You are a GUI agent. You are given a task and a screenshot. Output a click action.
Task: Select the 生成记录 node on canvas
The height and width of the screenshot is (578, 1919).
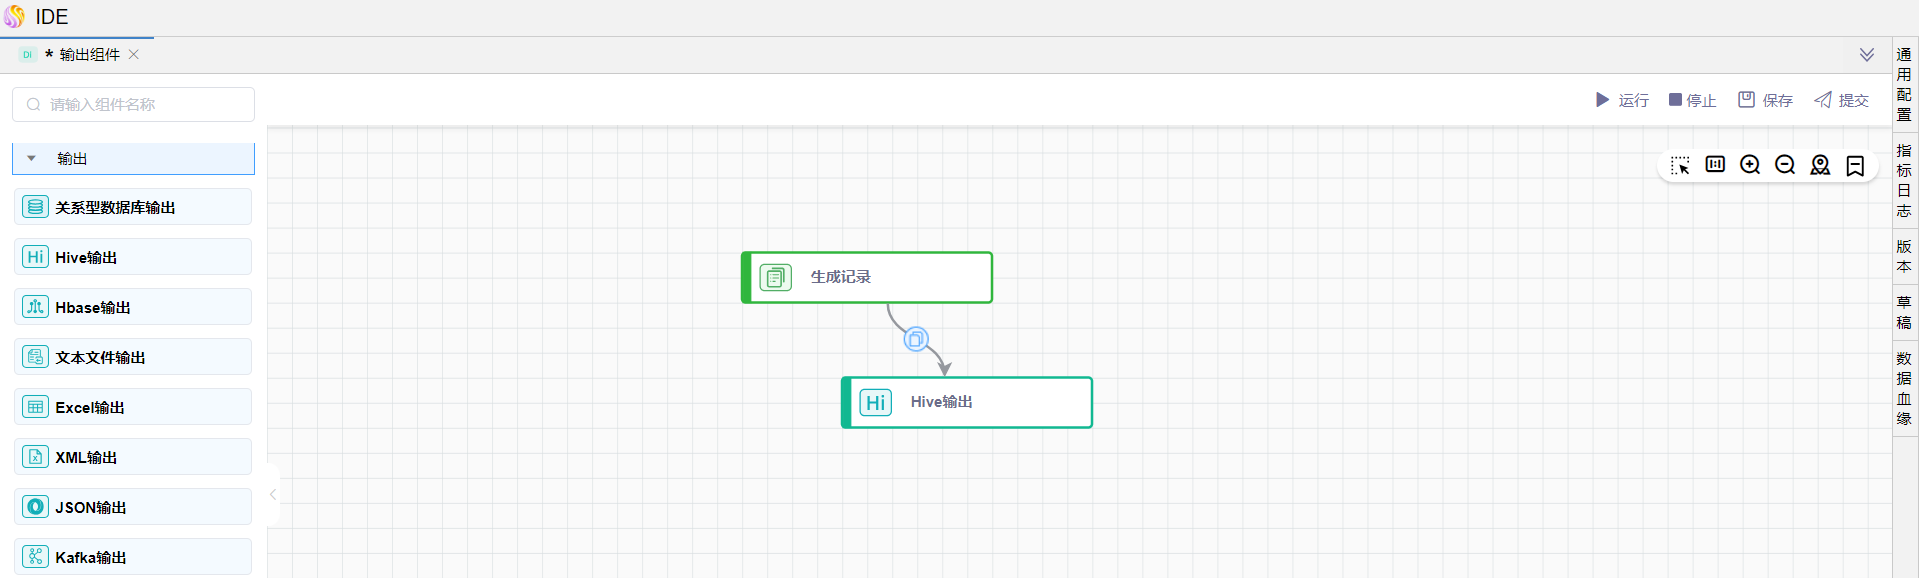point(867,277)
